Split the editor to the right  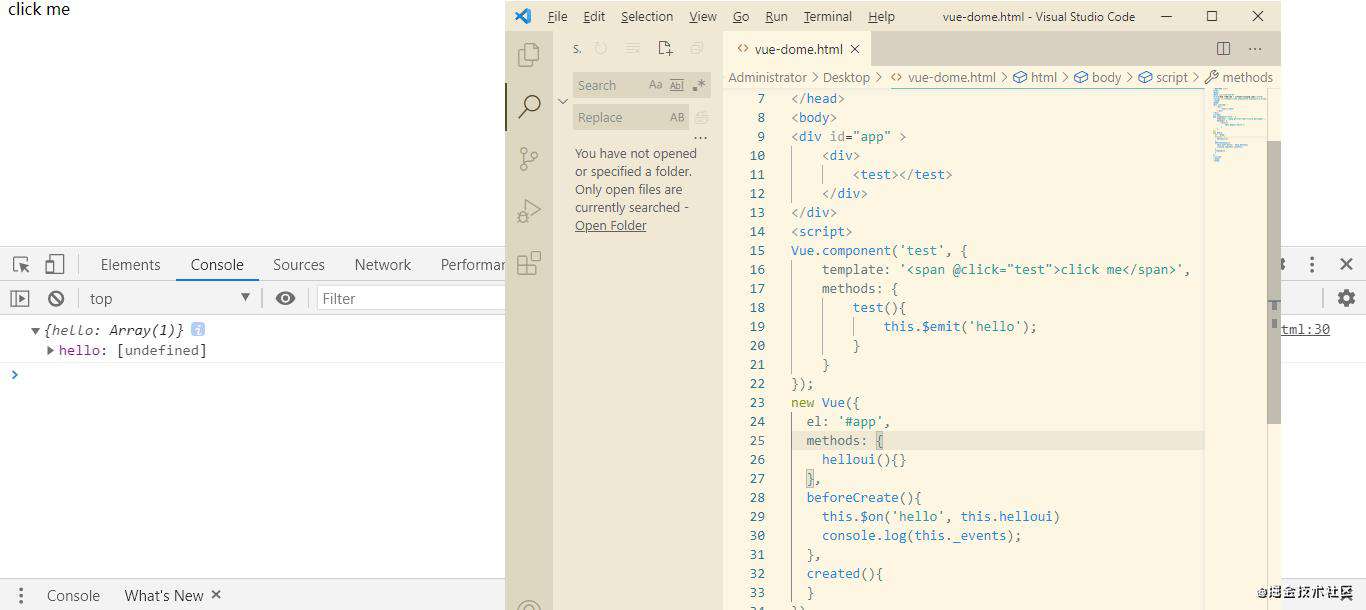1223,48
